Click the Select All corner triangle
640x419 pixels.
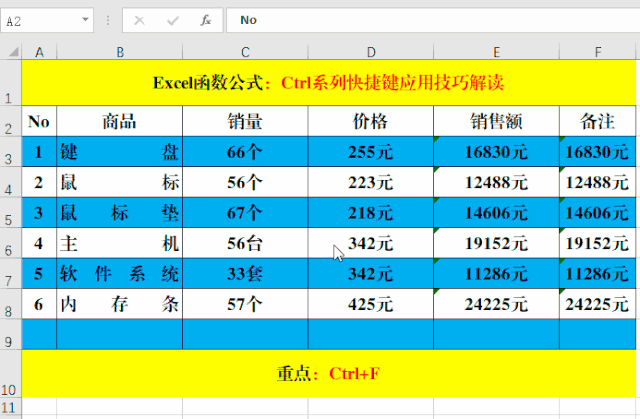coord(11,52)
